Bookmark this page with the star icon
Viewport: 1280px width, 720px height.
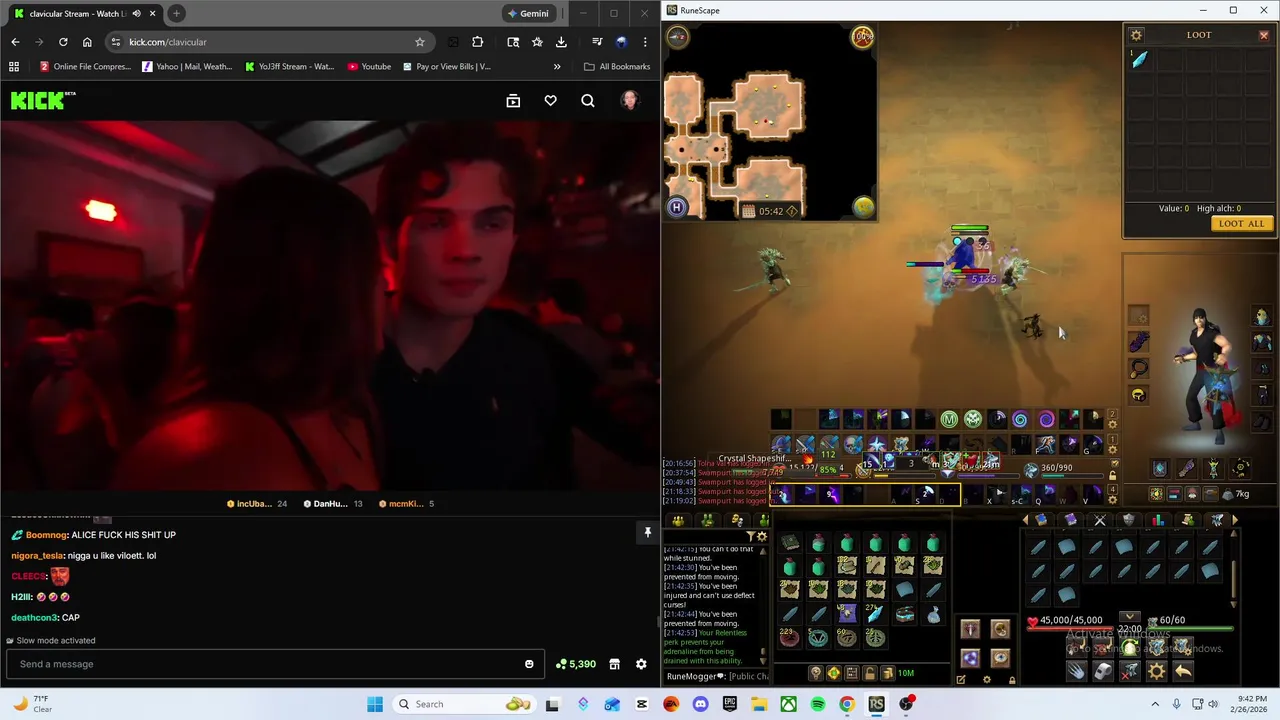420,42
